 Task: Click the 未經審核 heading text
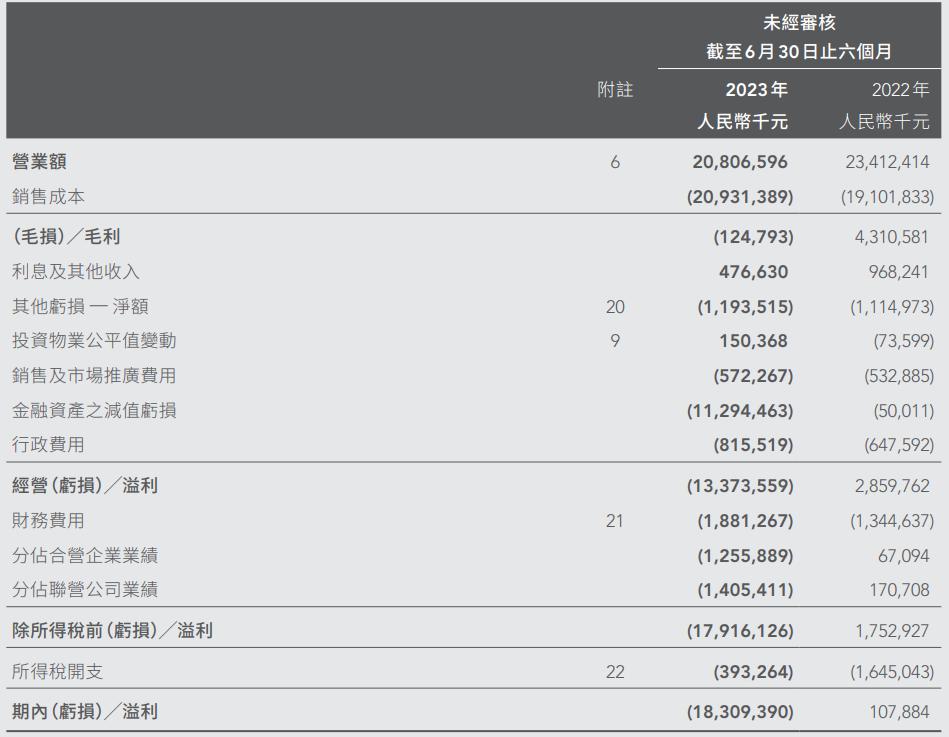(x=799, y=22)
